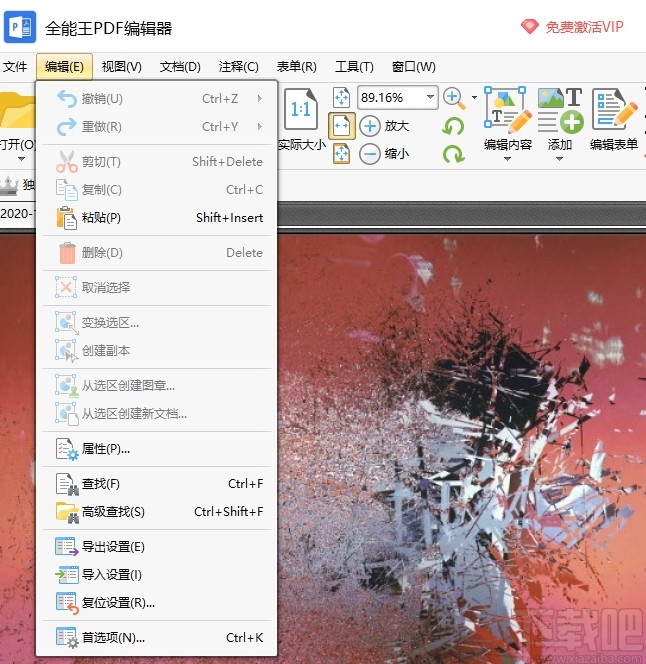Click the 从选区创建图章... icon
Image resolution: width=646 pixels, height=664 pixels.
click(67, 386)
